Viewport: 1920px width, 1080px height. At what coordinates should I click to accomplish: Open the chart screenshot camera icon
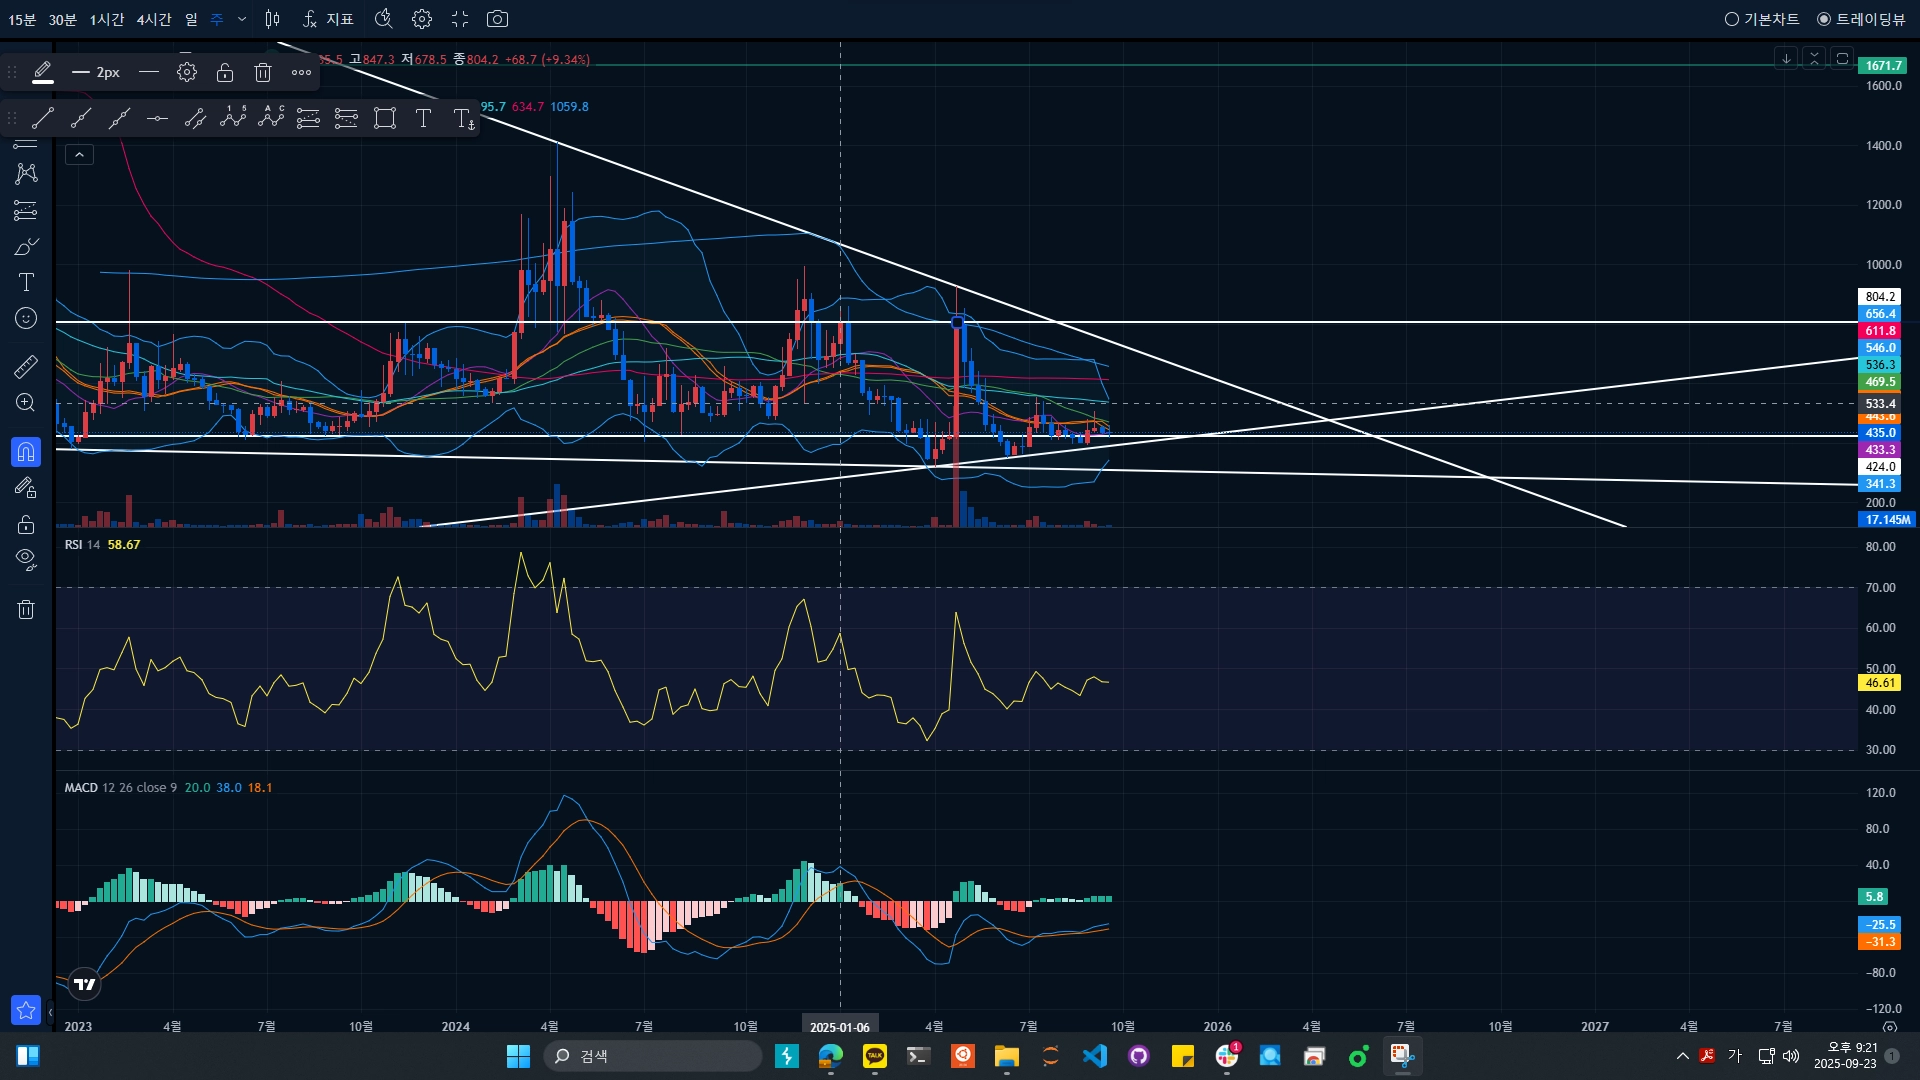497,19
